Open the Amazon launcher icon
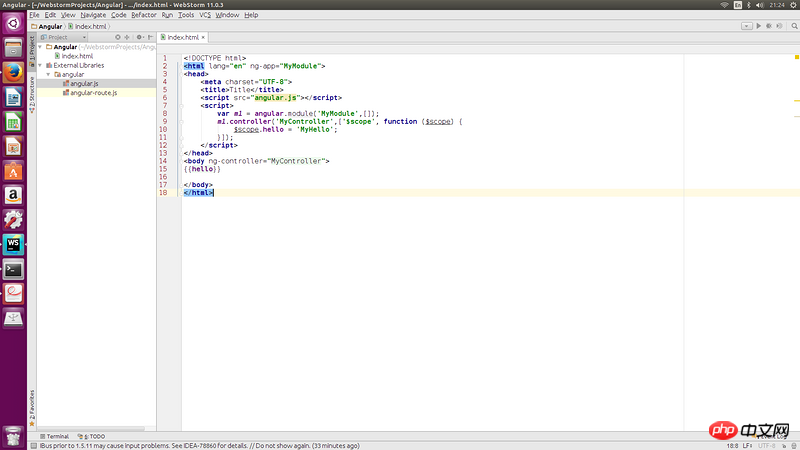 13,195
